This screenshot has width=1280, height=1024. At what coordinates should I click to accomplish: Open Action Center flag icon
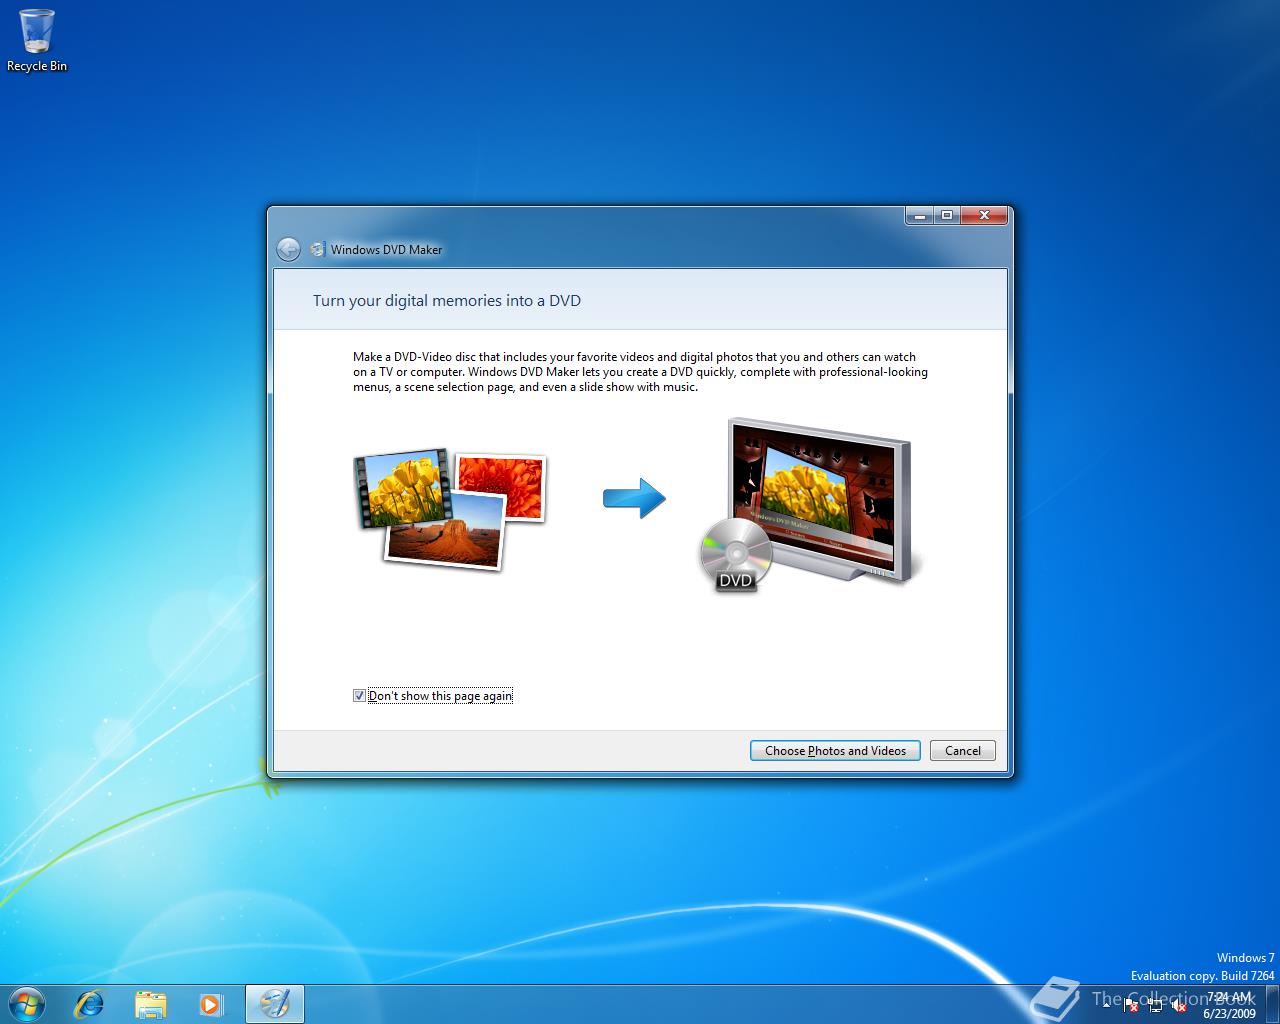click(x=1130, y=1004)
